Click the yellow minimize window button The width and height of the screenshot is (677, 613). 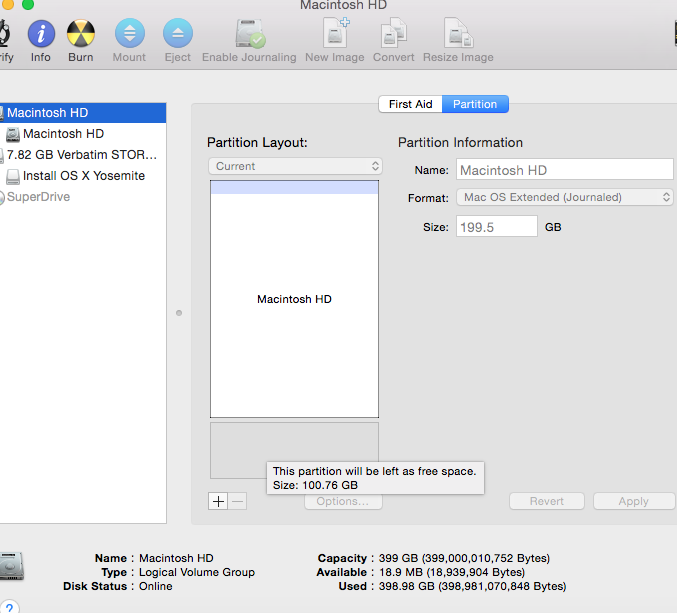[x=8, y=4]
